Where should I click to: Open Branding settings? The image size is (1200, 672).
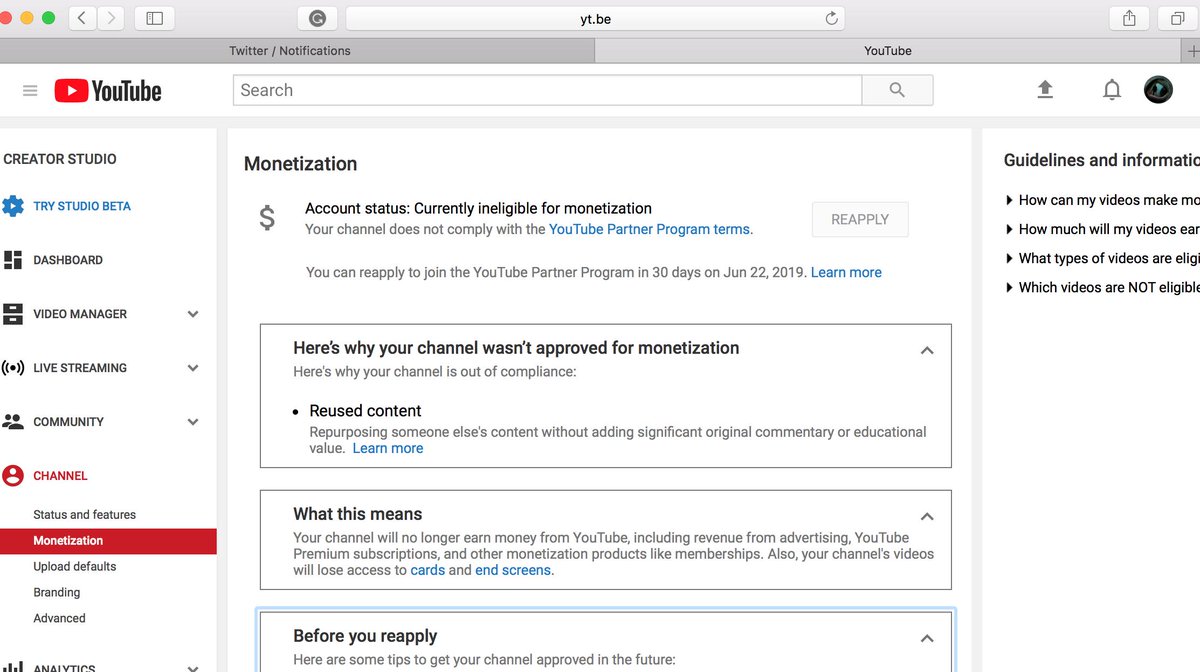58,593
